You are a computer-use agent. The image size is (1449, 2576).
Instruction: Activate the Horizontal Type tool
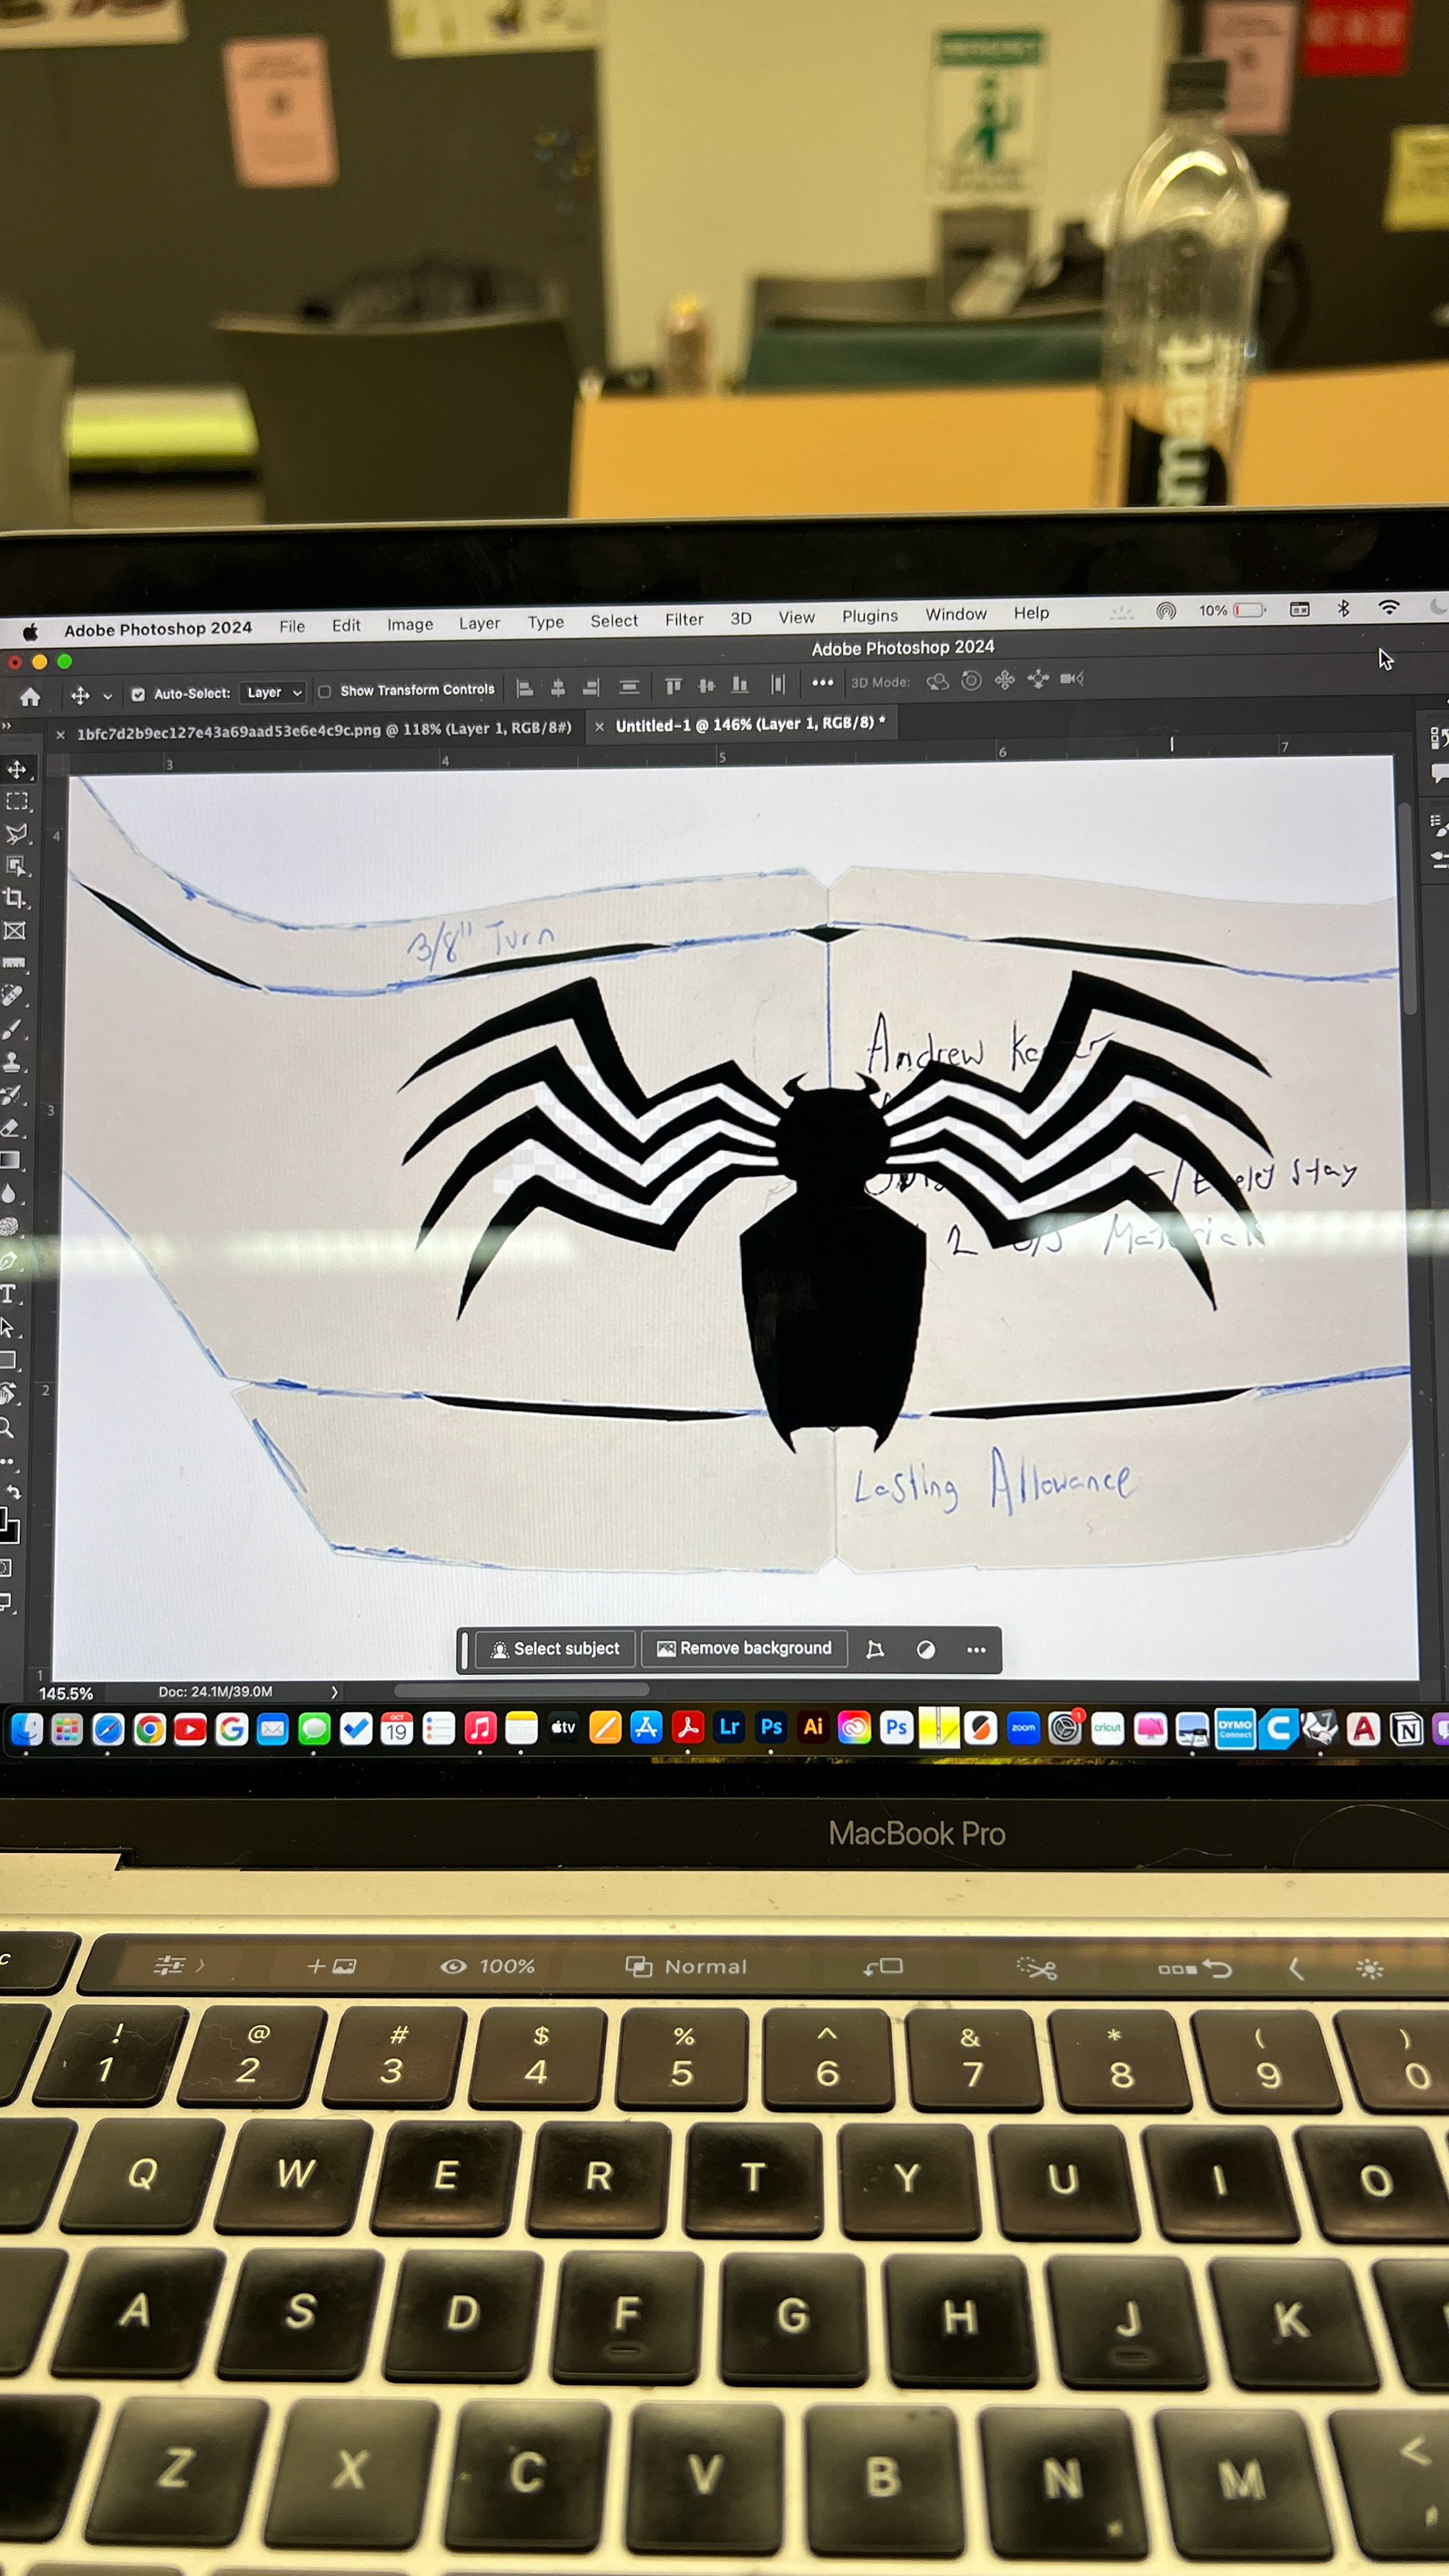[x=9, y=1294]
